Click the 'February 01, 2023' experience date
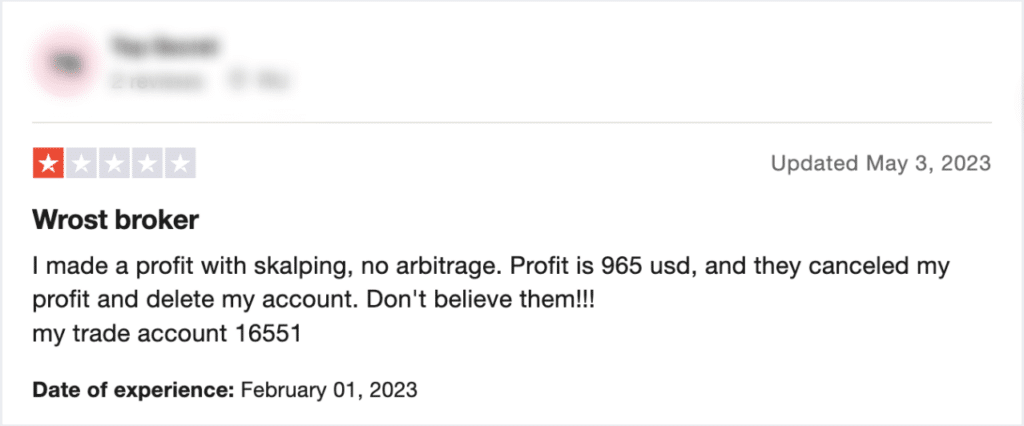The image size is (1024, 426). (x=328, y=390)
